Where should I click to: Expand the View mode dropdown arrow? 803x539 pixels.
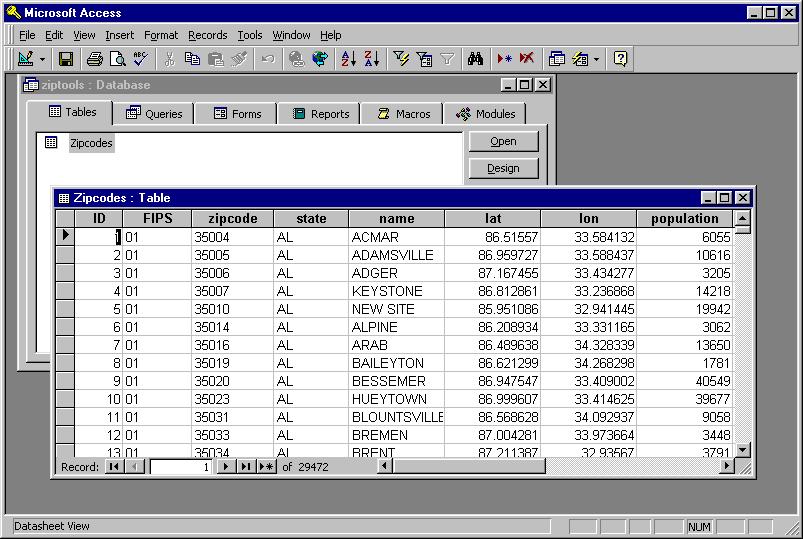click(43, 59)
